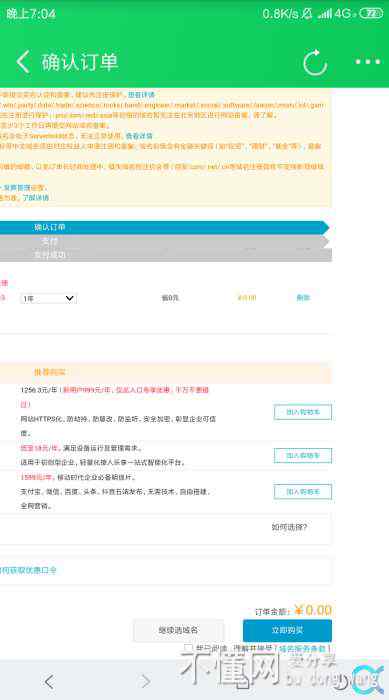The image size is (389, 700).
Task: Open the 如何获取优惠口令 link
Action: [x=28, y=570]
